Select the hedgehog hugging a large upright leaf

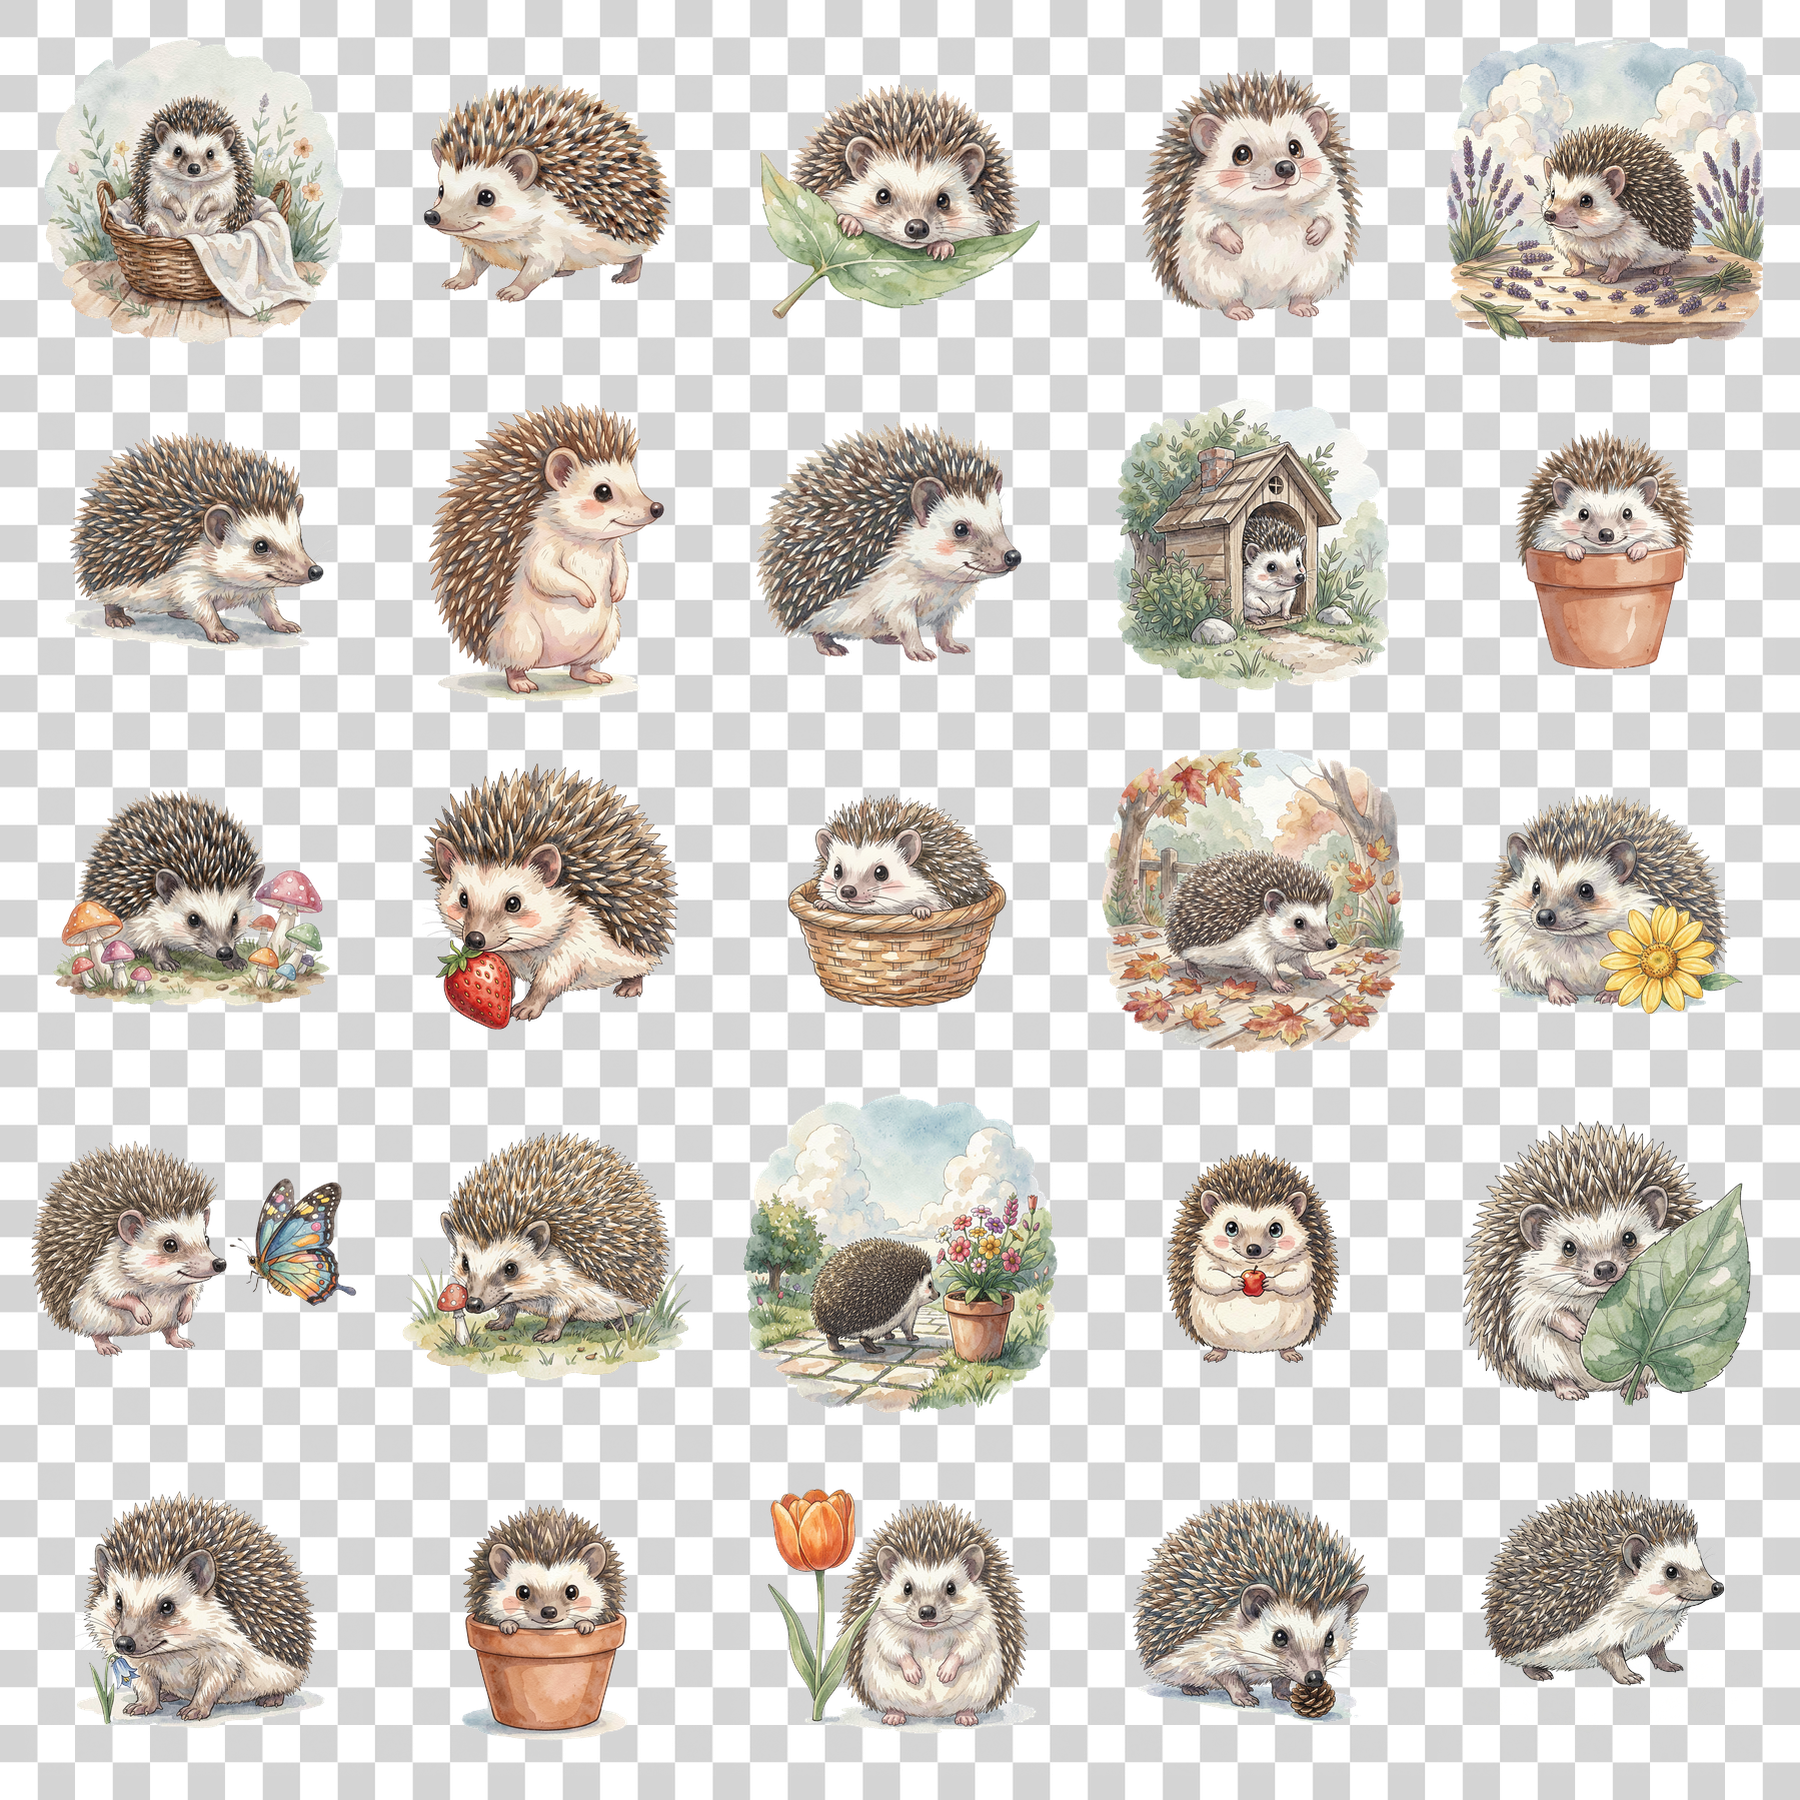point(1606,1262)
